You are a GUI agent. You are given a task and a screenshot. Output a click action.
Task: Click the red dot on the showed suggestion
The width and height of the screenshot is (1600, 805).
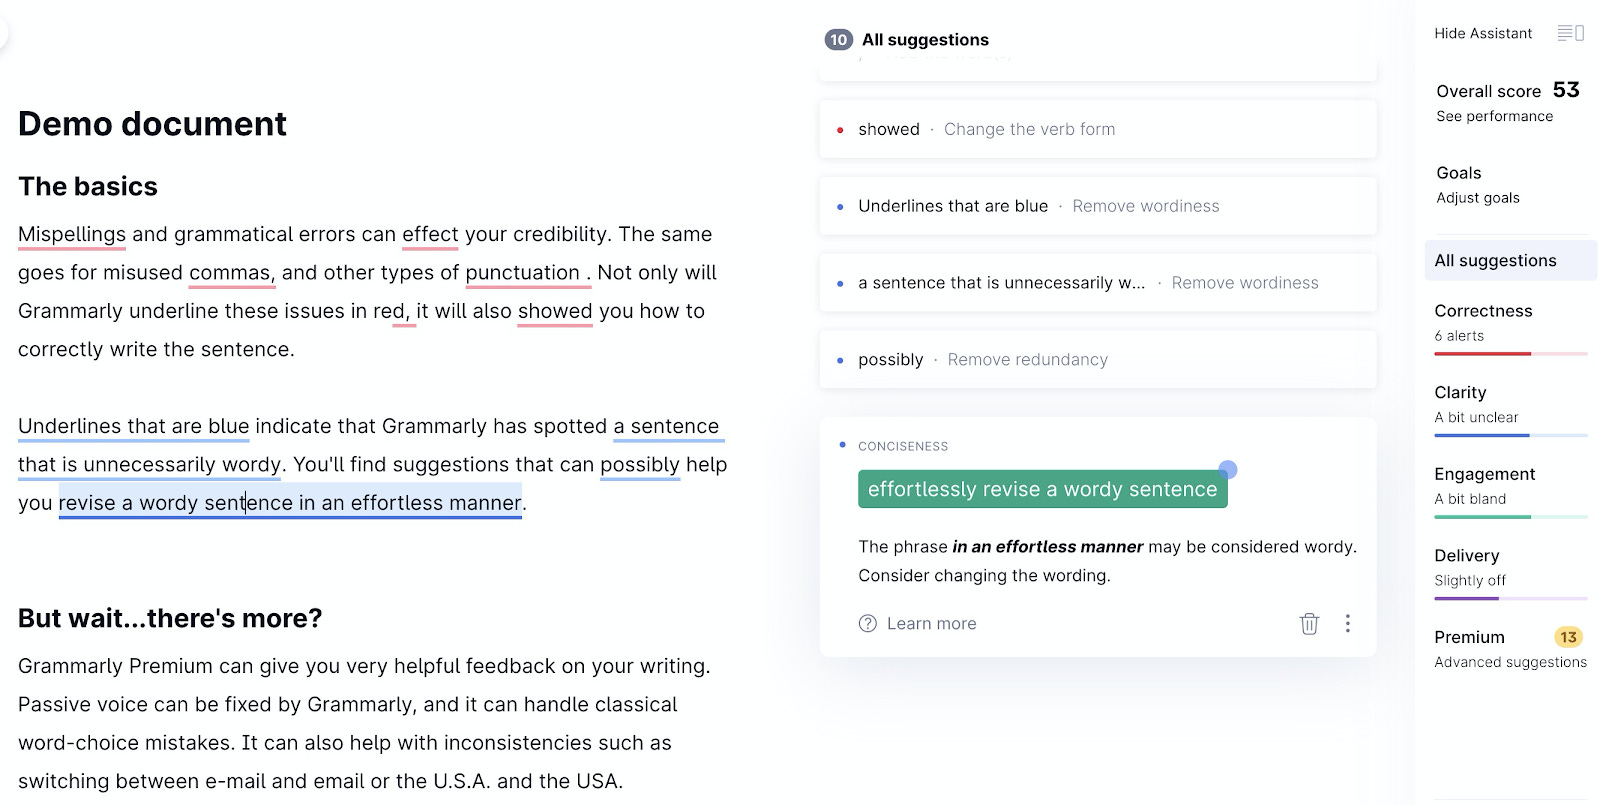tap(838, 129)
